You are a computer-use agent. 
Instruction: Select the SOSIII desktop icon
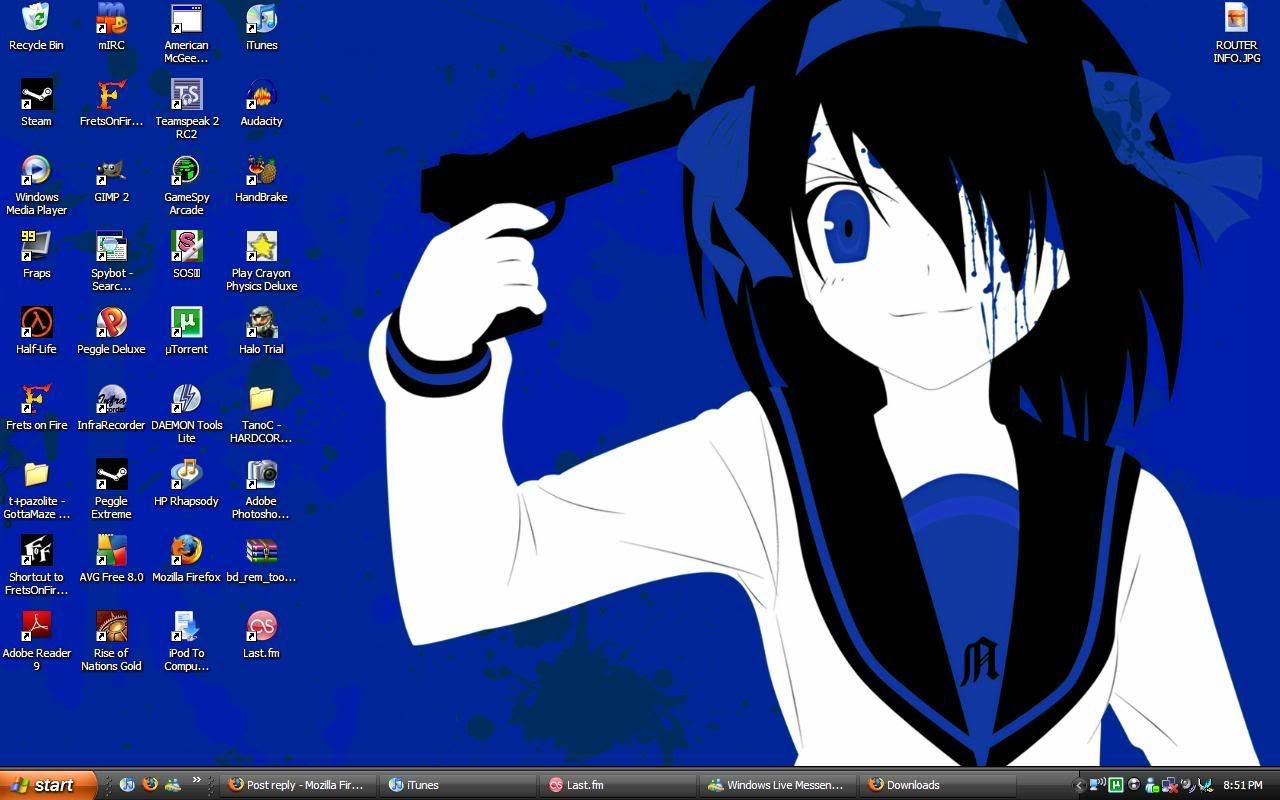point(186,255)
